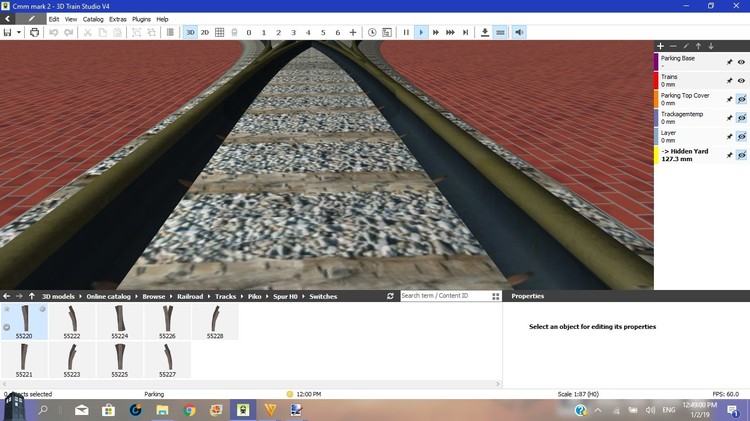
Task: Select switch model 55223 thumbnail
Action: coord(72,360)
